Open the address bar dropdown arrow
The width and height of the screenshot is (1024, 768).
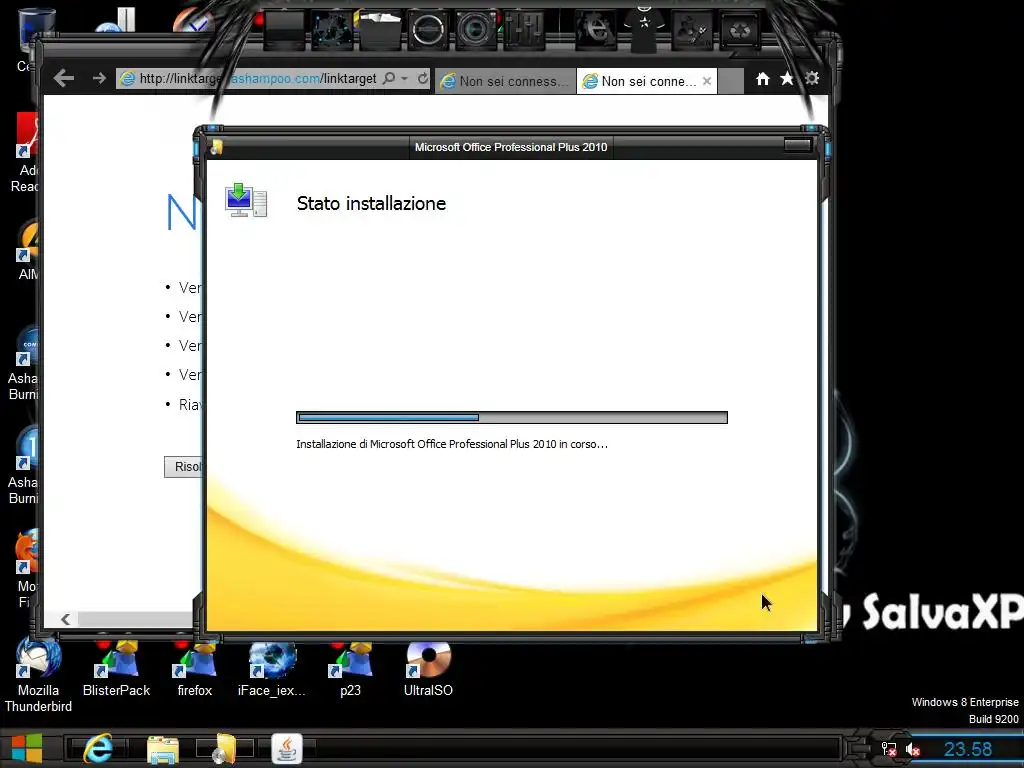[405, 79]
